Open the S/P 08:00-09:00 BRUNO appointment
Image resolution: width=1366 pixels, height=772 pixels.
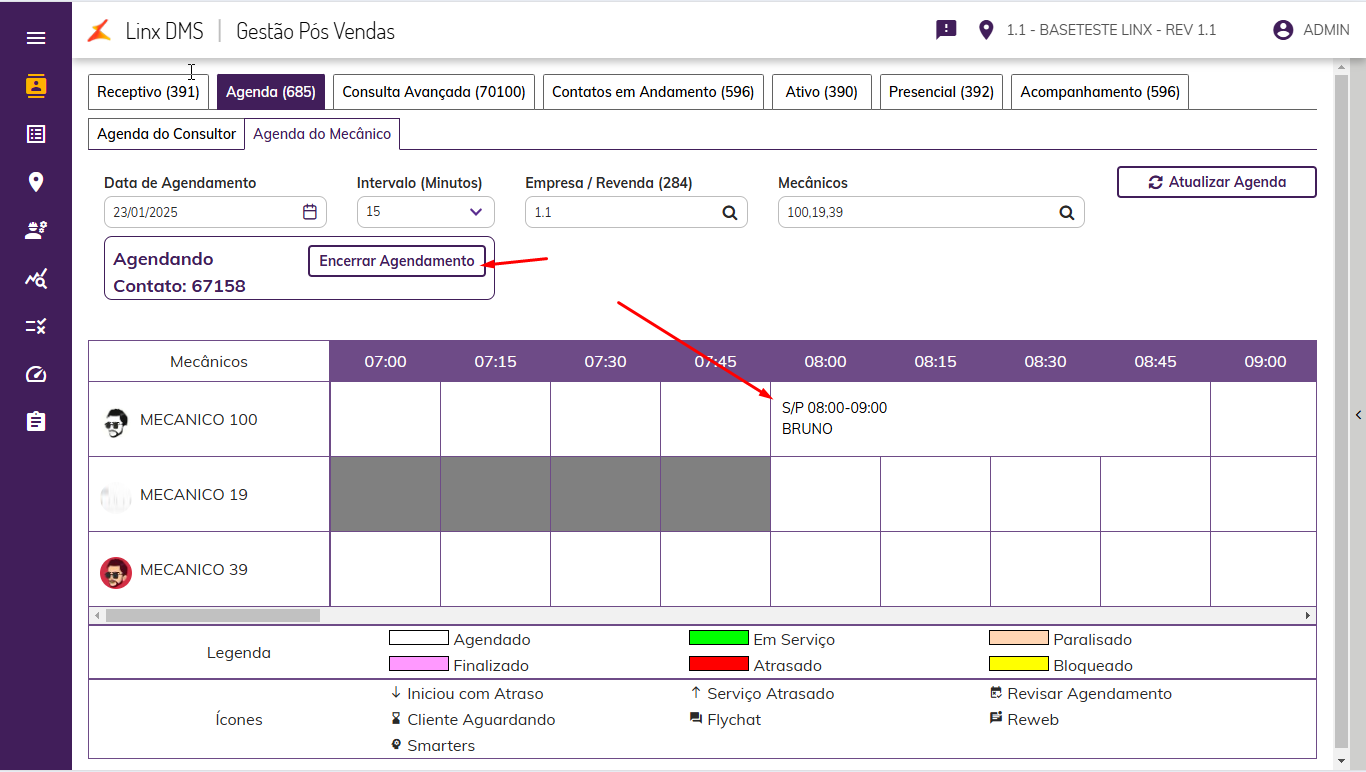(990, 419)
